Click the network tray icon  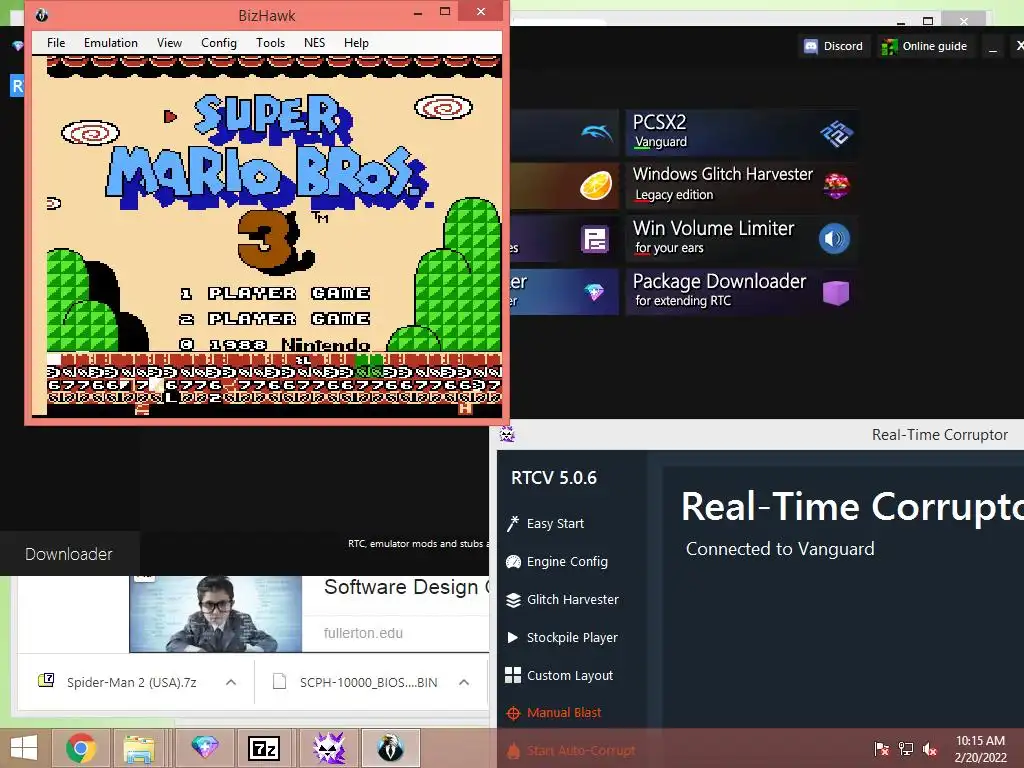[x=906, y=749]
